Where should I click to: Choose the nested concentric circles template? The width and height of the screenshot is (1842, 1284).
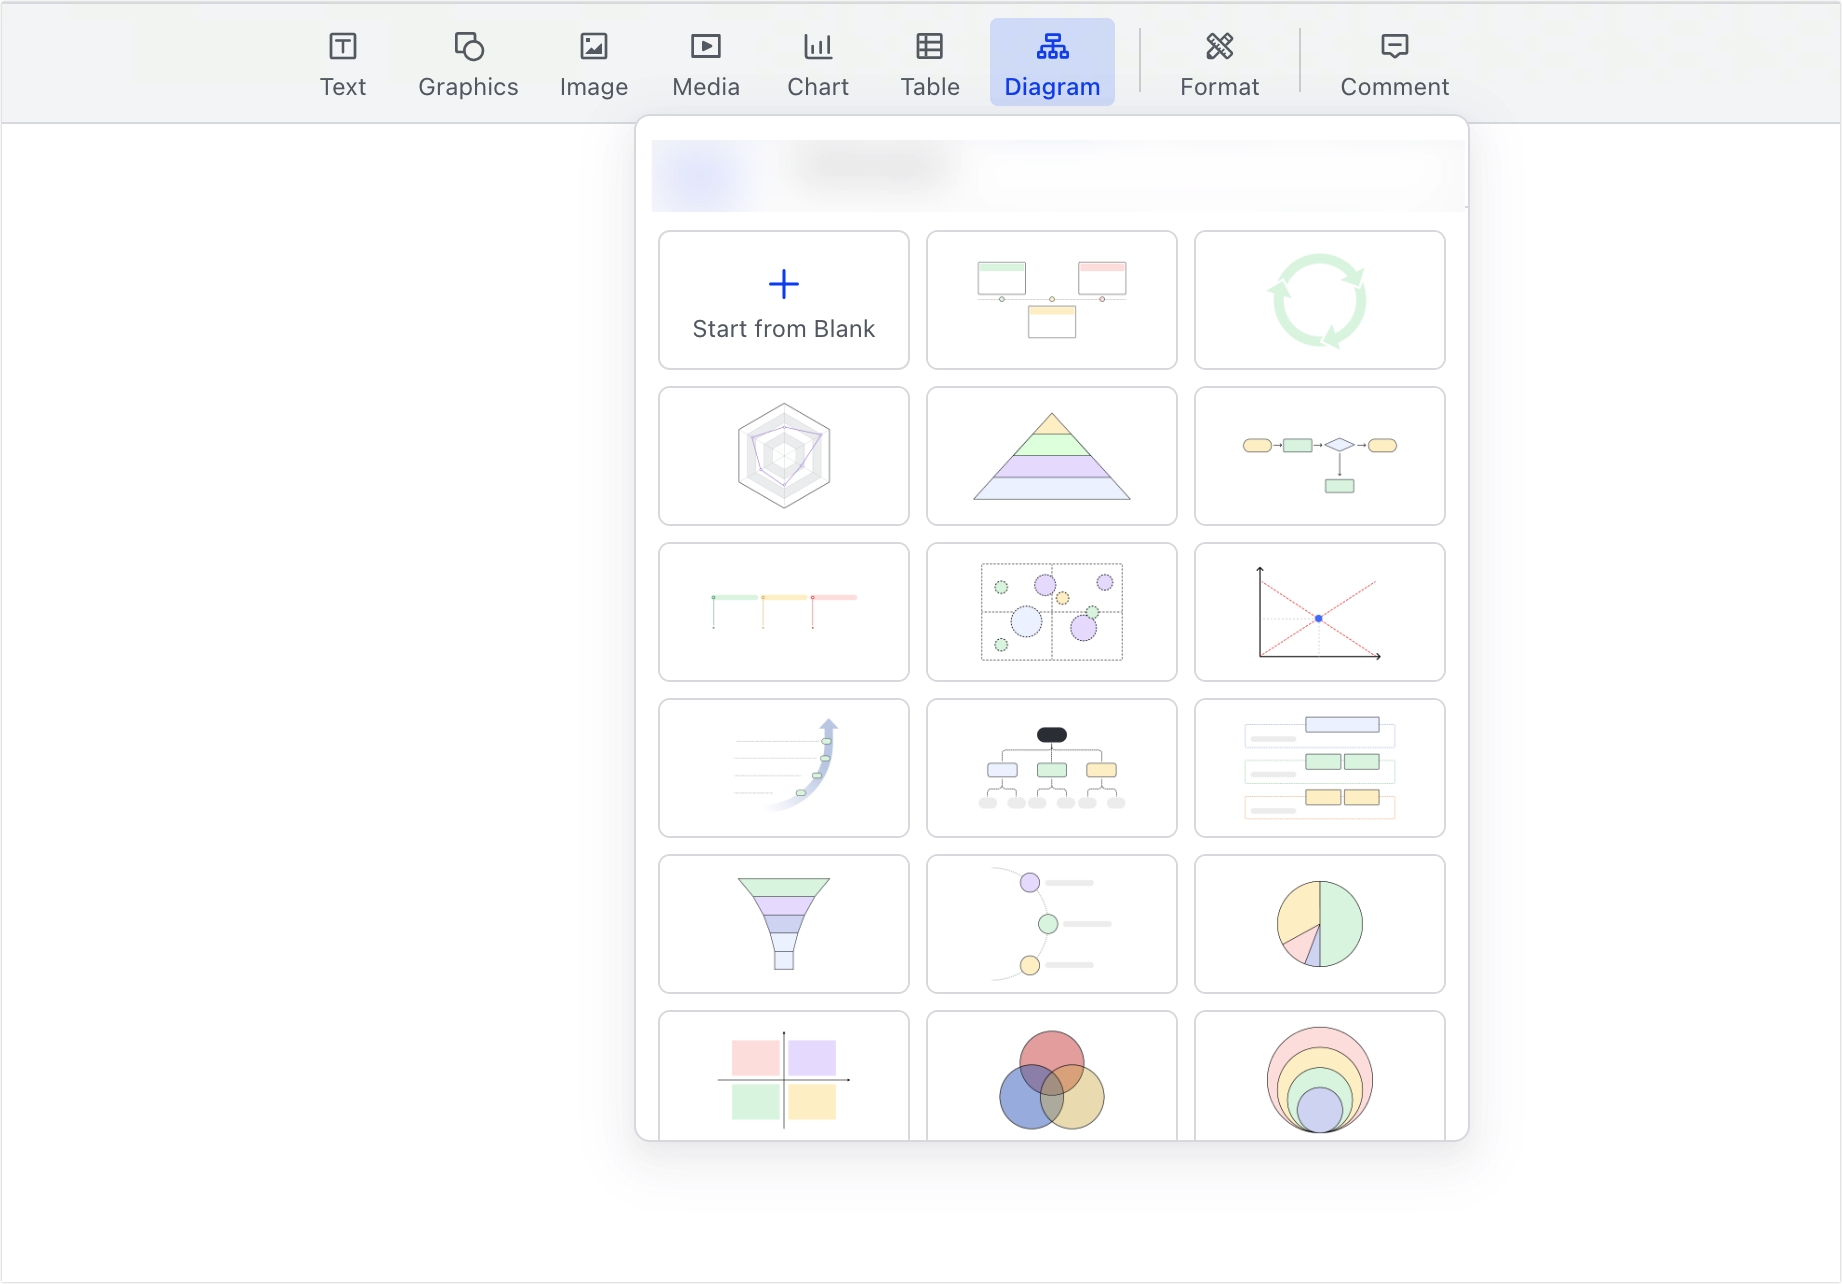pyautogui.click(x=1320, y=1076)
